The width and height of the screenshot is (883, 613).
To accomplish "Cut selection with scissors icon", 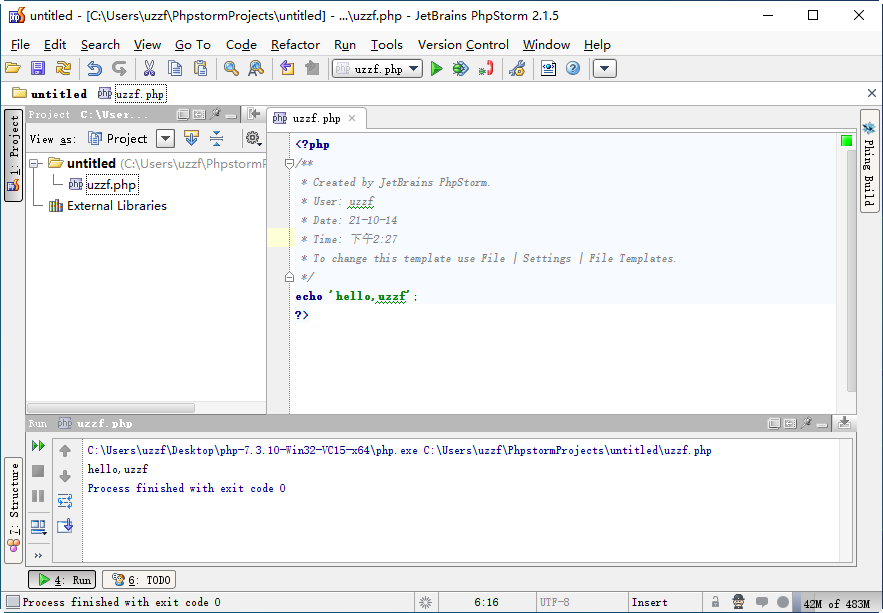I will point(149,69).
